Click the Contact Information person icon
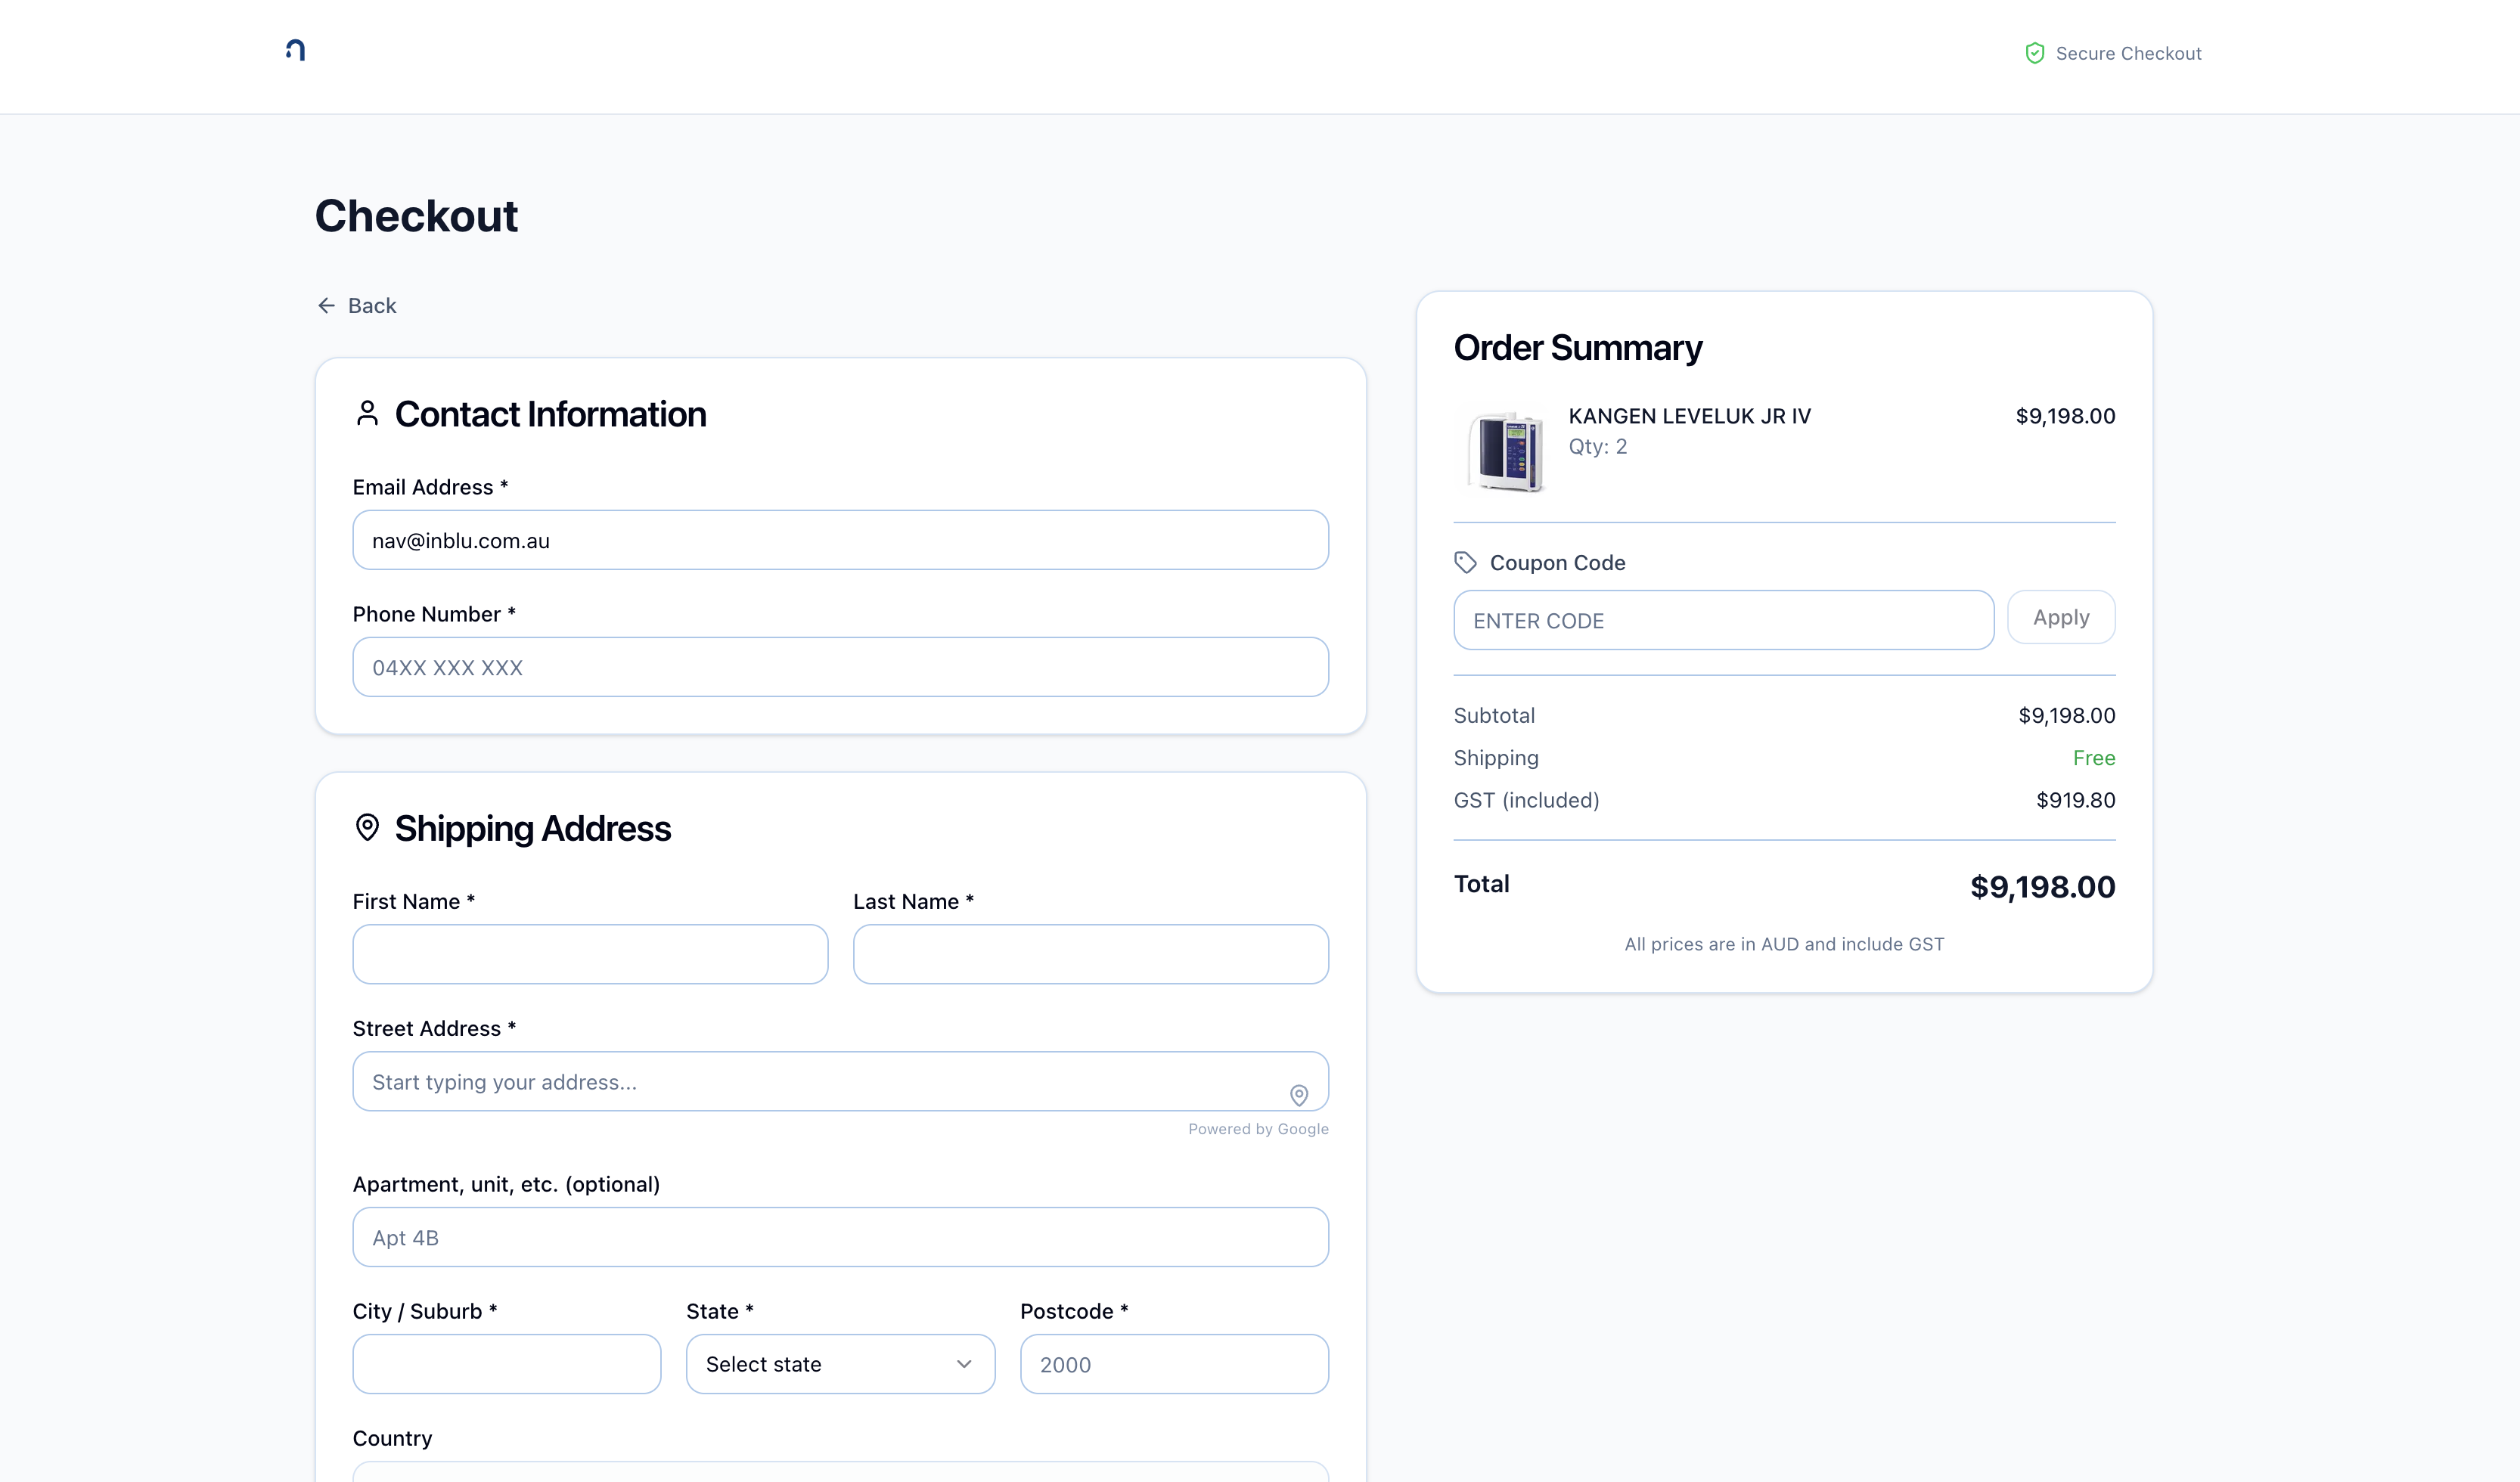The width and height of the screenshot is (2520, 1482). (x=367, y=413)
